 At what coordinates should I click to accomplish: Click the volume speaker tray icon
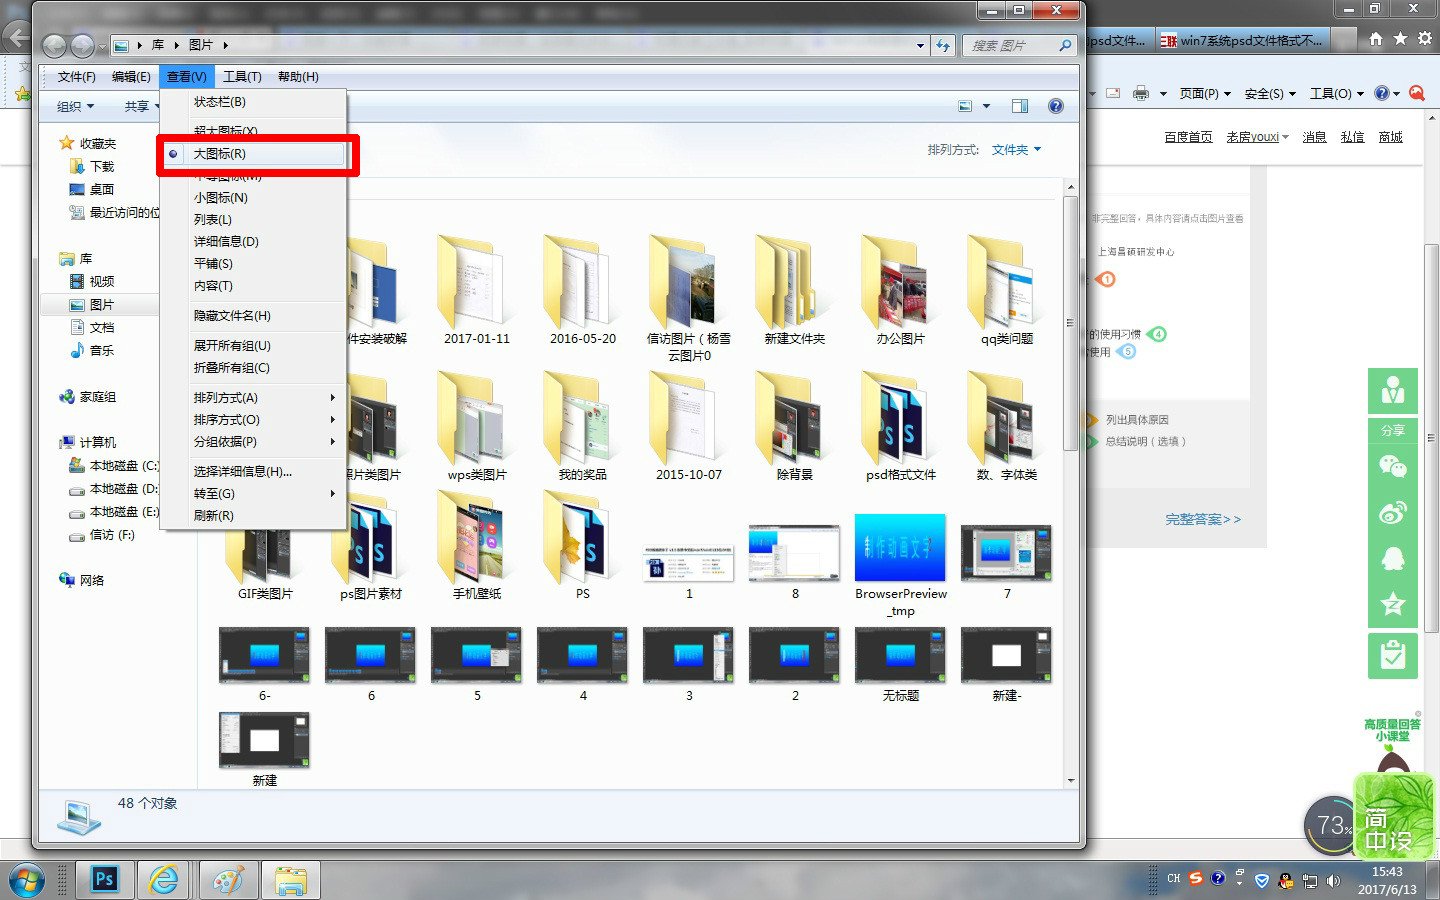(1333, 880)
